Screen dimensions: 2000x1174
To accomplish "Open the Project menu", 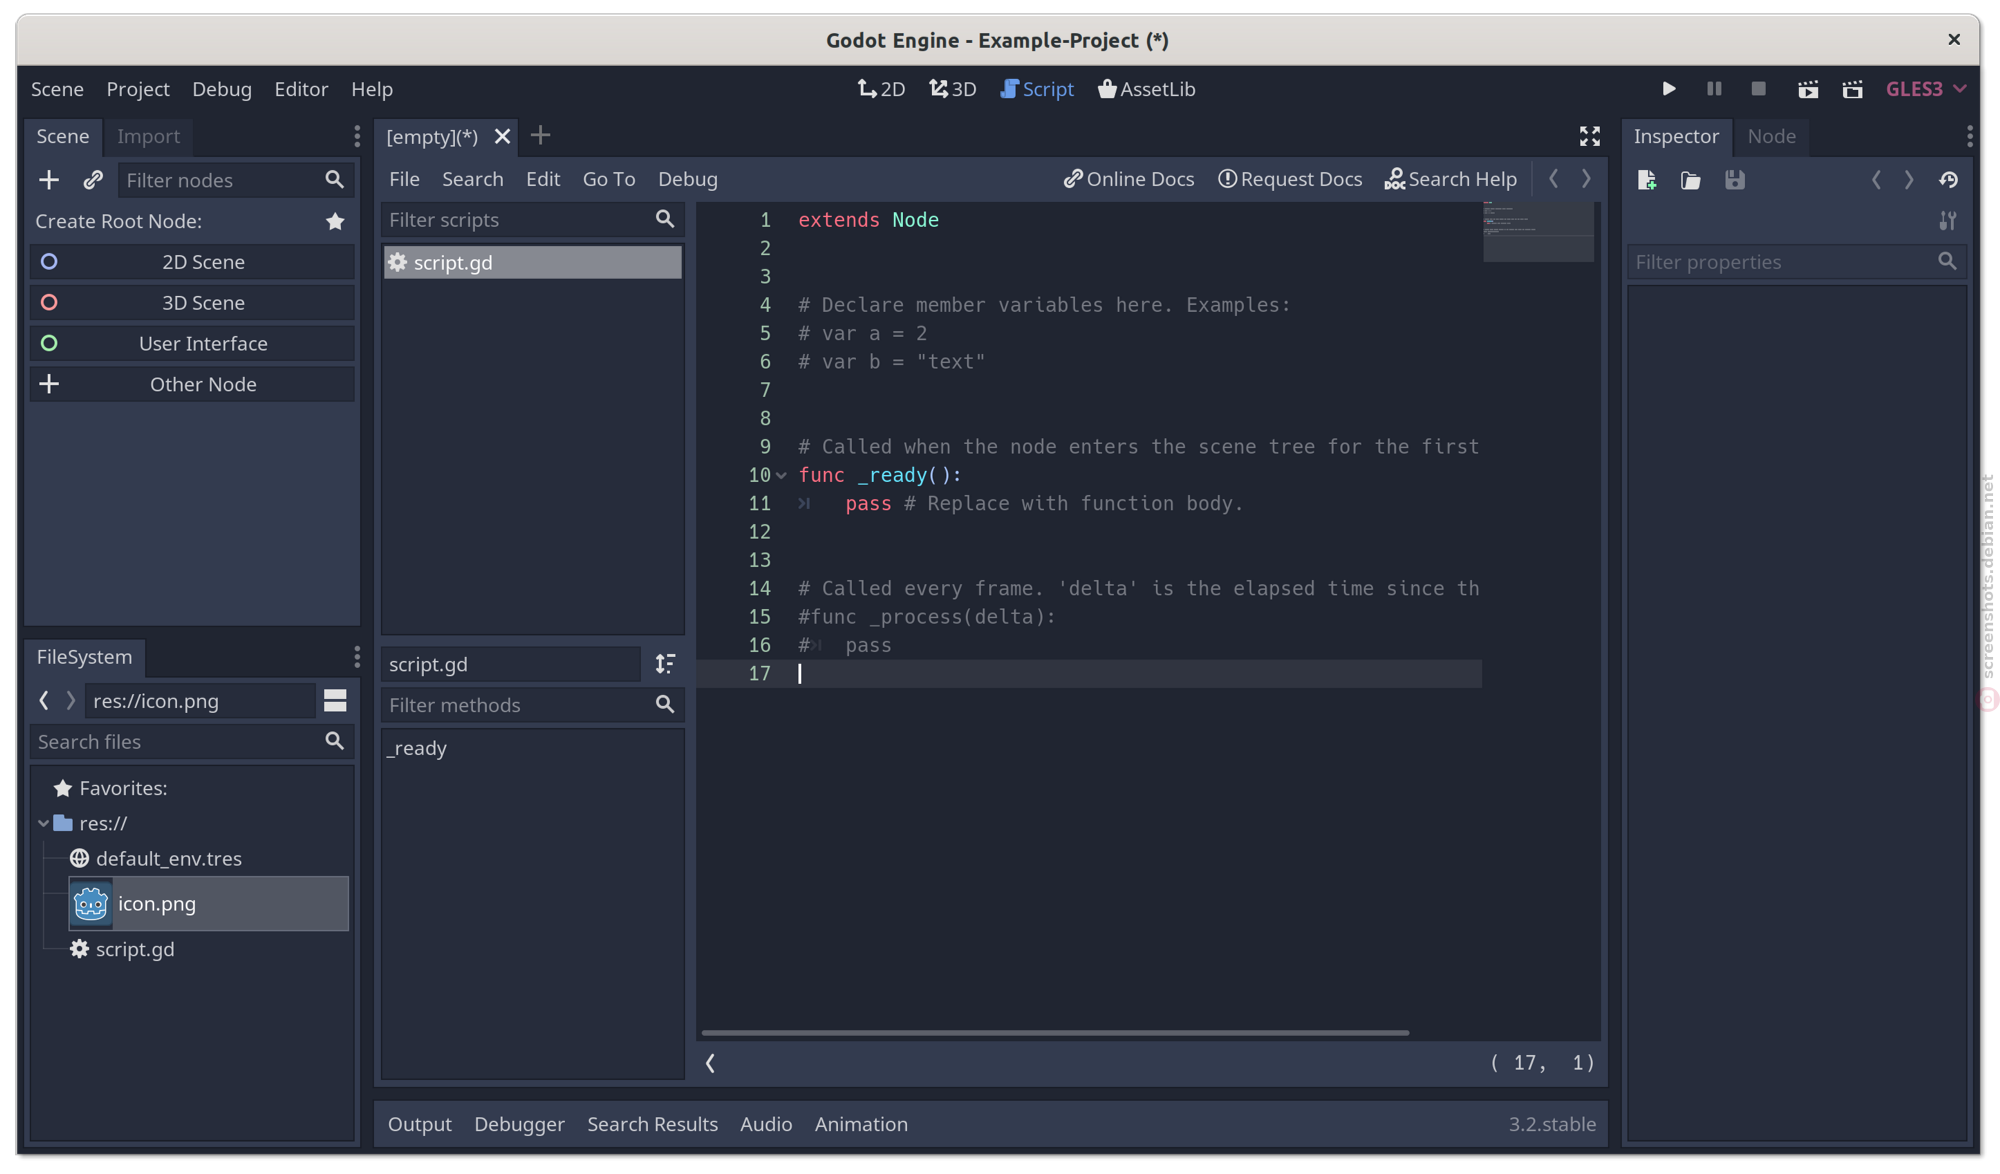I will click(138, 89).
